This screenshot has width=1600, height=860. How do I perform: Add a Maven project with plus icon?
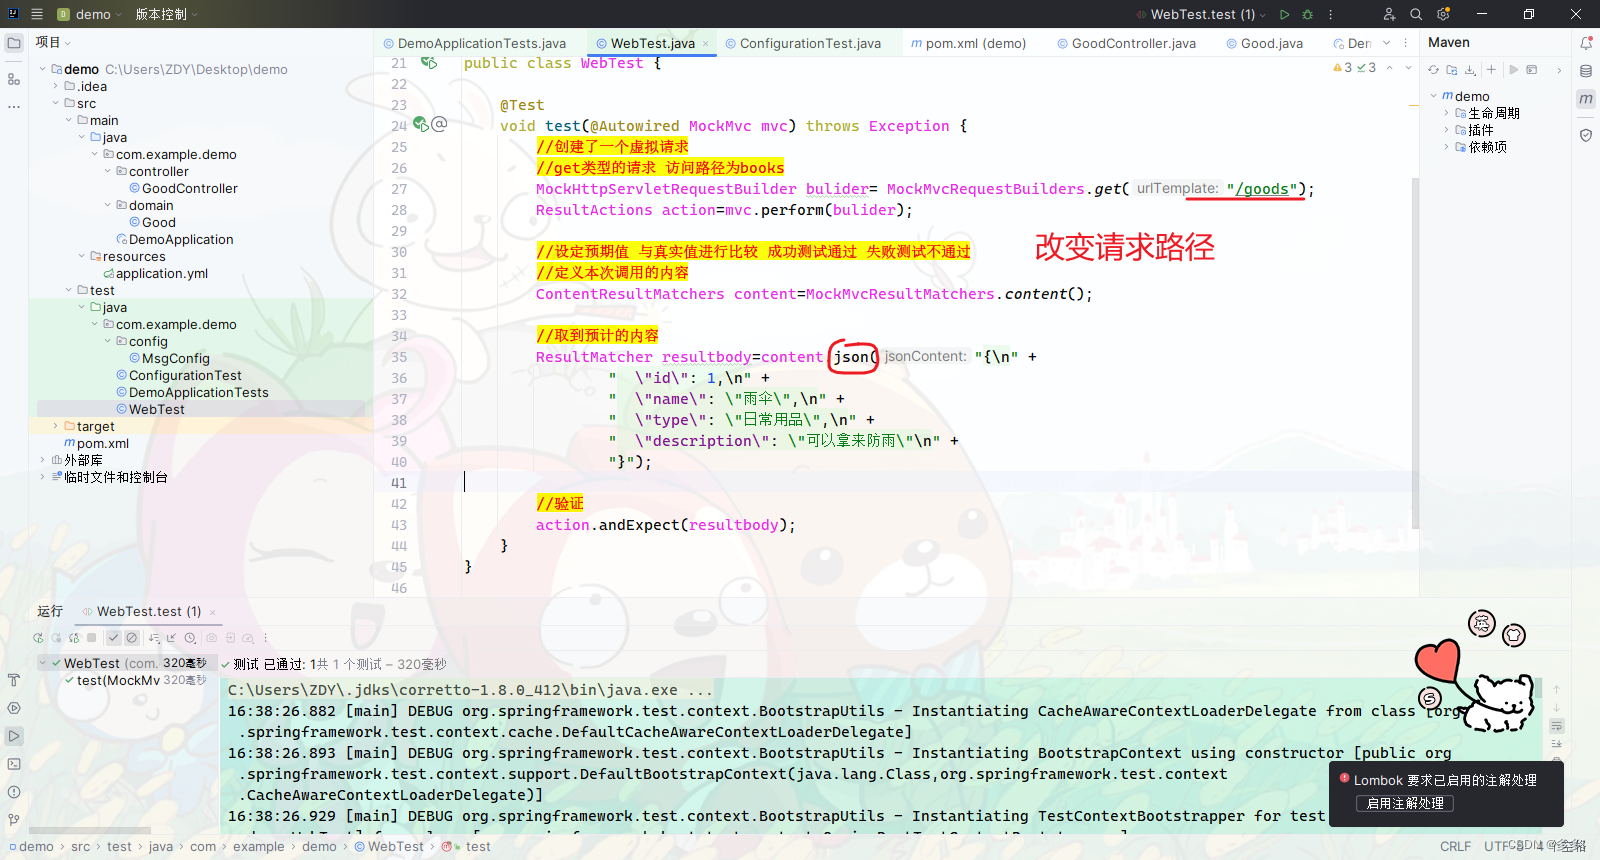[x=1491, y=70]
